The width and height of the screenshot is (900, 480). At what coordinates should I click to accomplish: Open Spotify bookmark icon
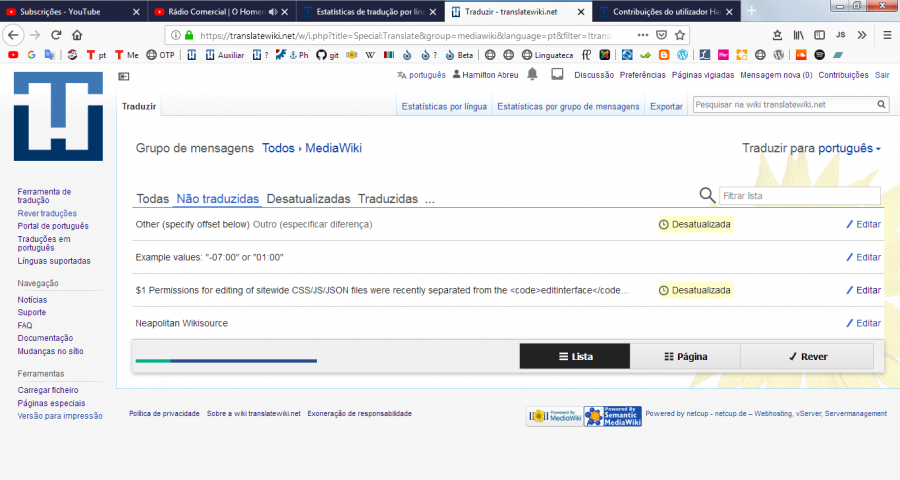820,55
